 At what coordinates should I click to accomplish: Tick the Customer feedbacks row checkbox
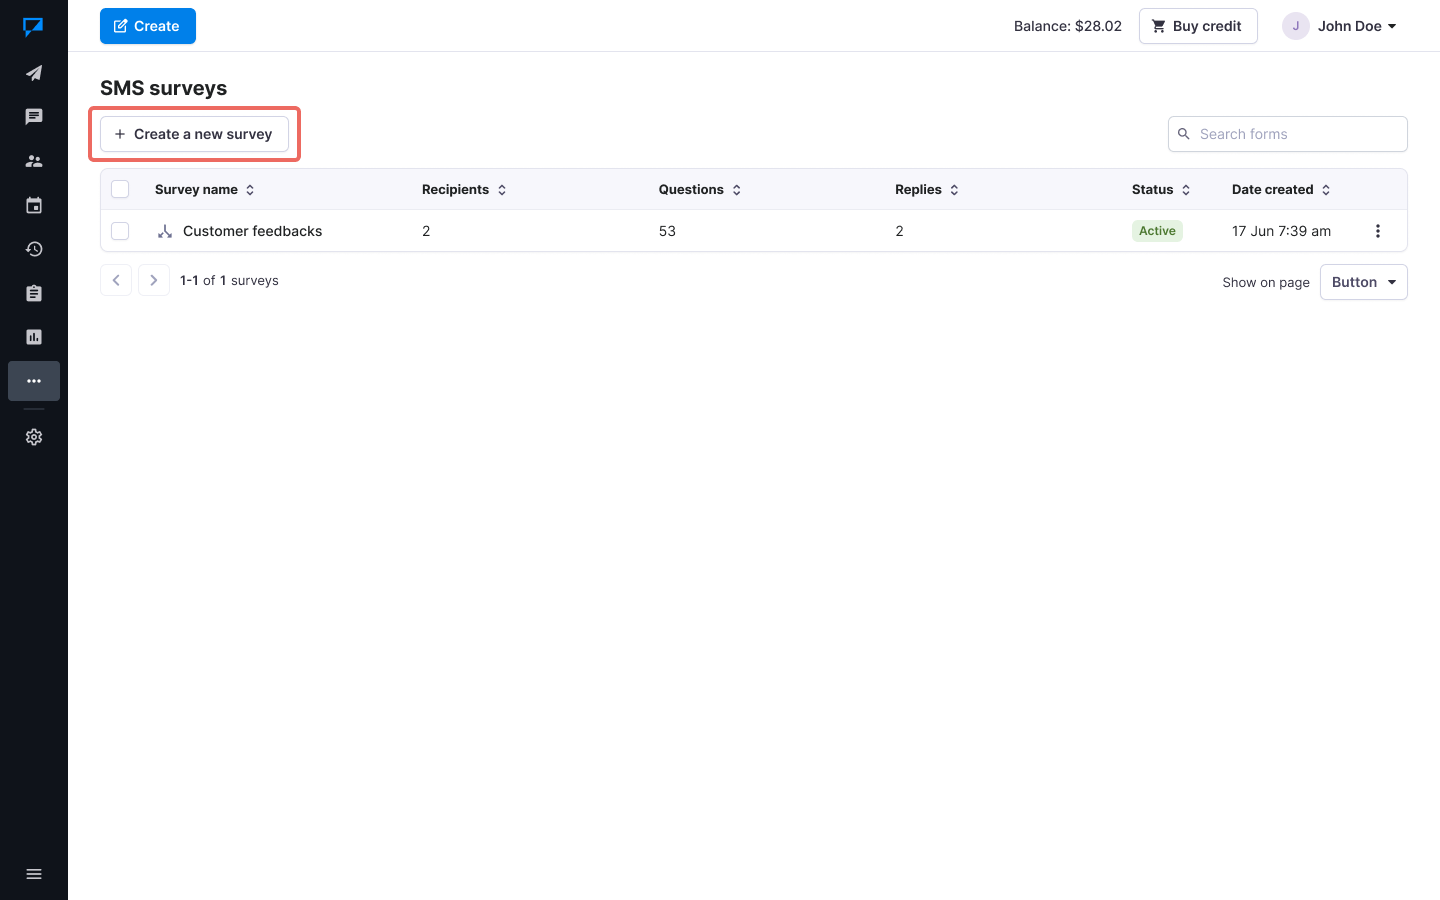click(x=120, y=231)
